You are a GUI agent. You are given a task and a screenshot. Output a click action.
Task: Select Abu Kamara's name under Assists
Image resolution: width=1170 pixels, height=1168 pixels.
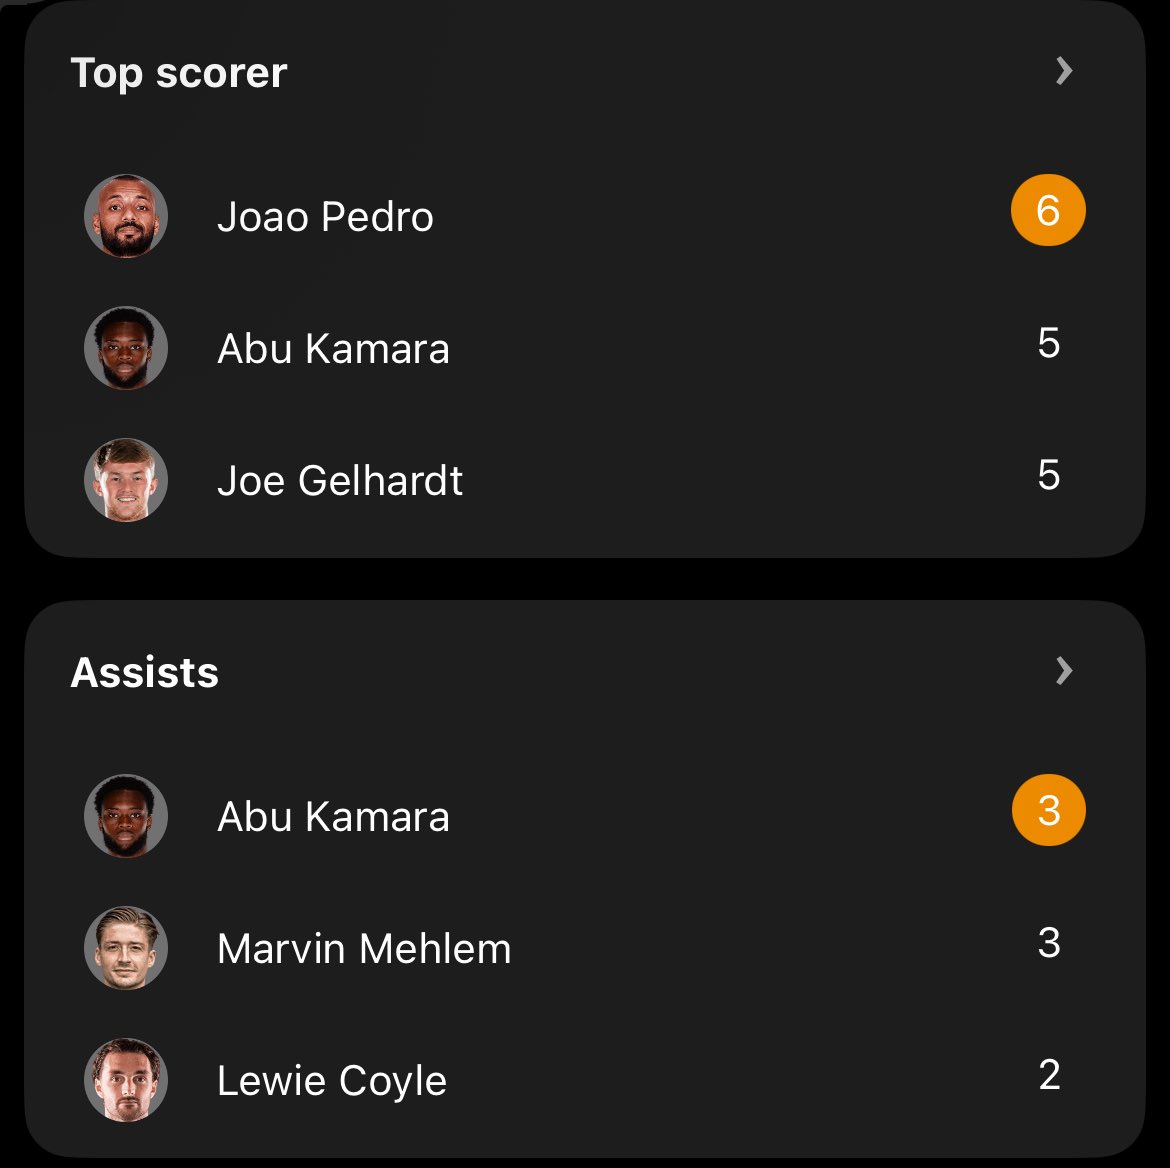click(333, 817)
